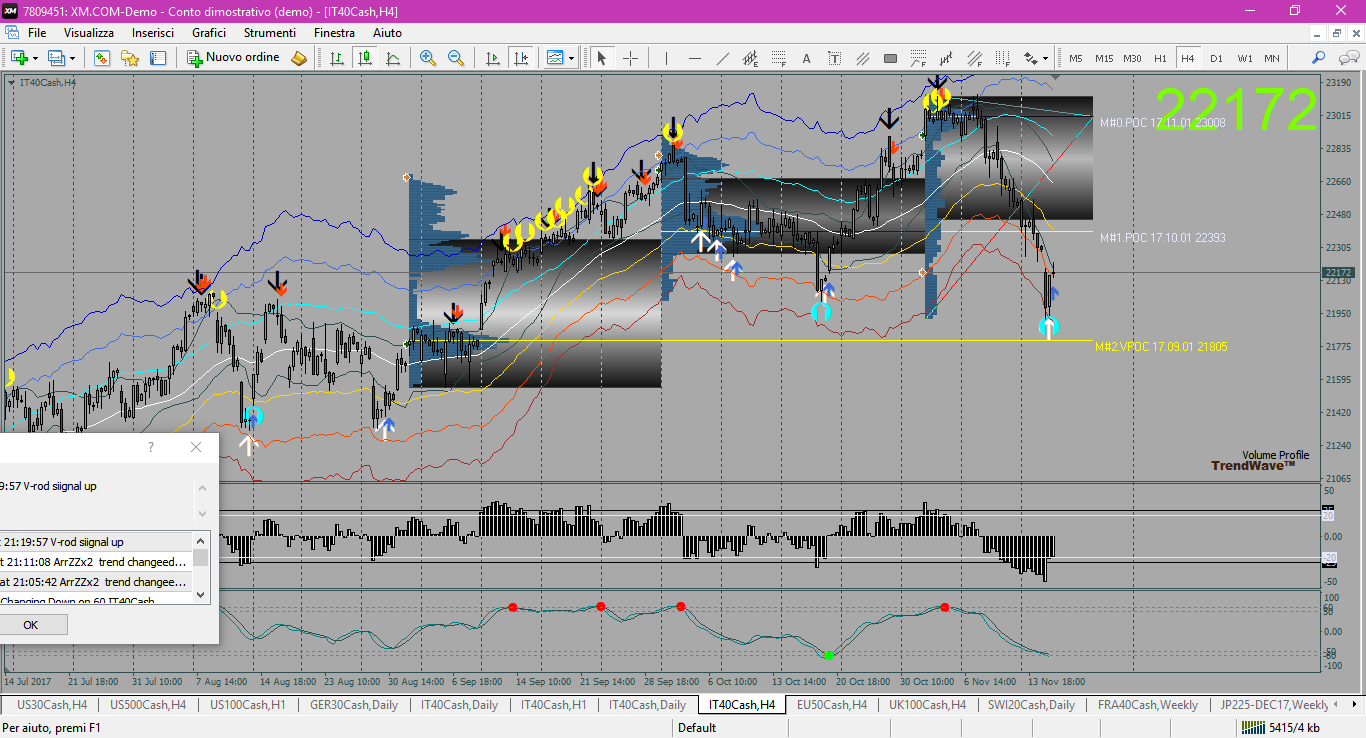1366x738 pixels.
Task: Switch to M5 timeframe
Action: (1076, 58)
